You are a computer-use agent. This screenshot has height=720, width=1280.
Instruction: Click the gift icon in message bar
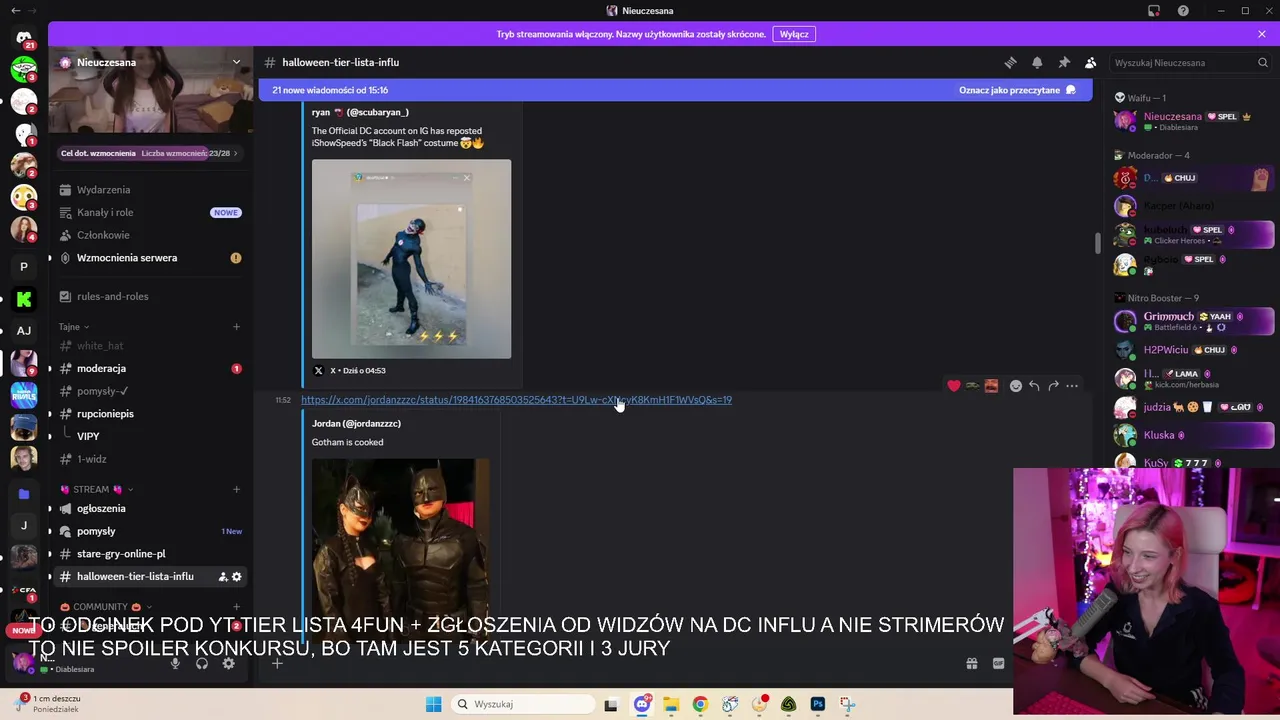tap(971, 663)
